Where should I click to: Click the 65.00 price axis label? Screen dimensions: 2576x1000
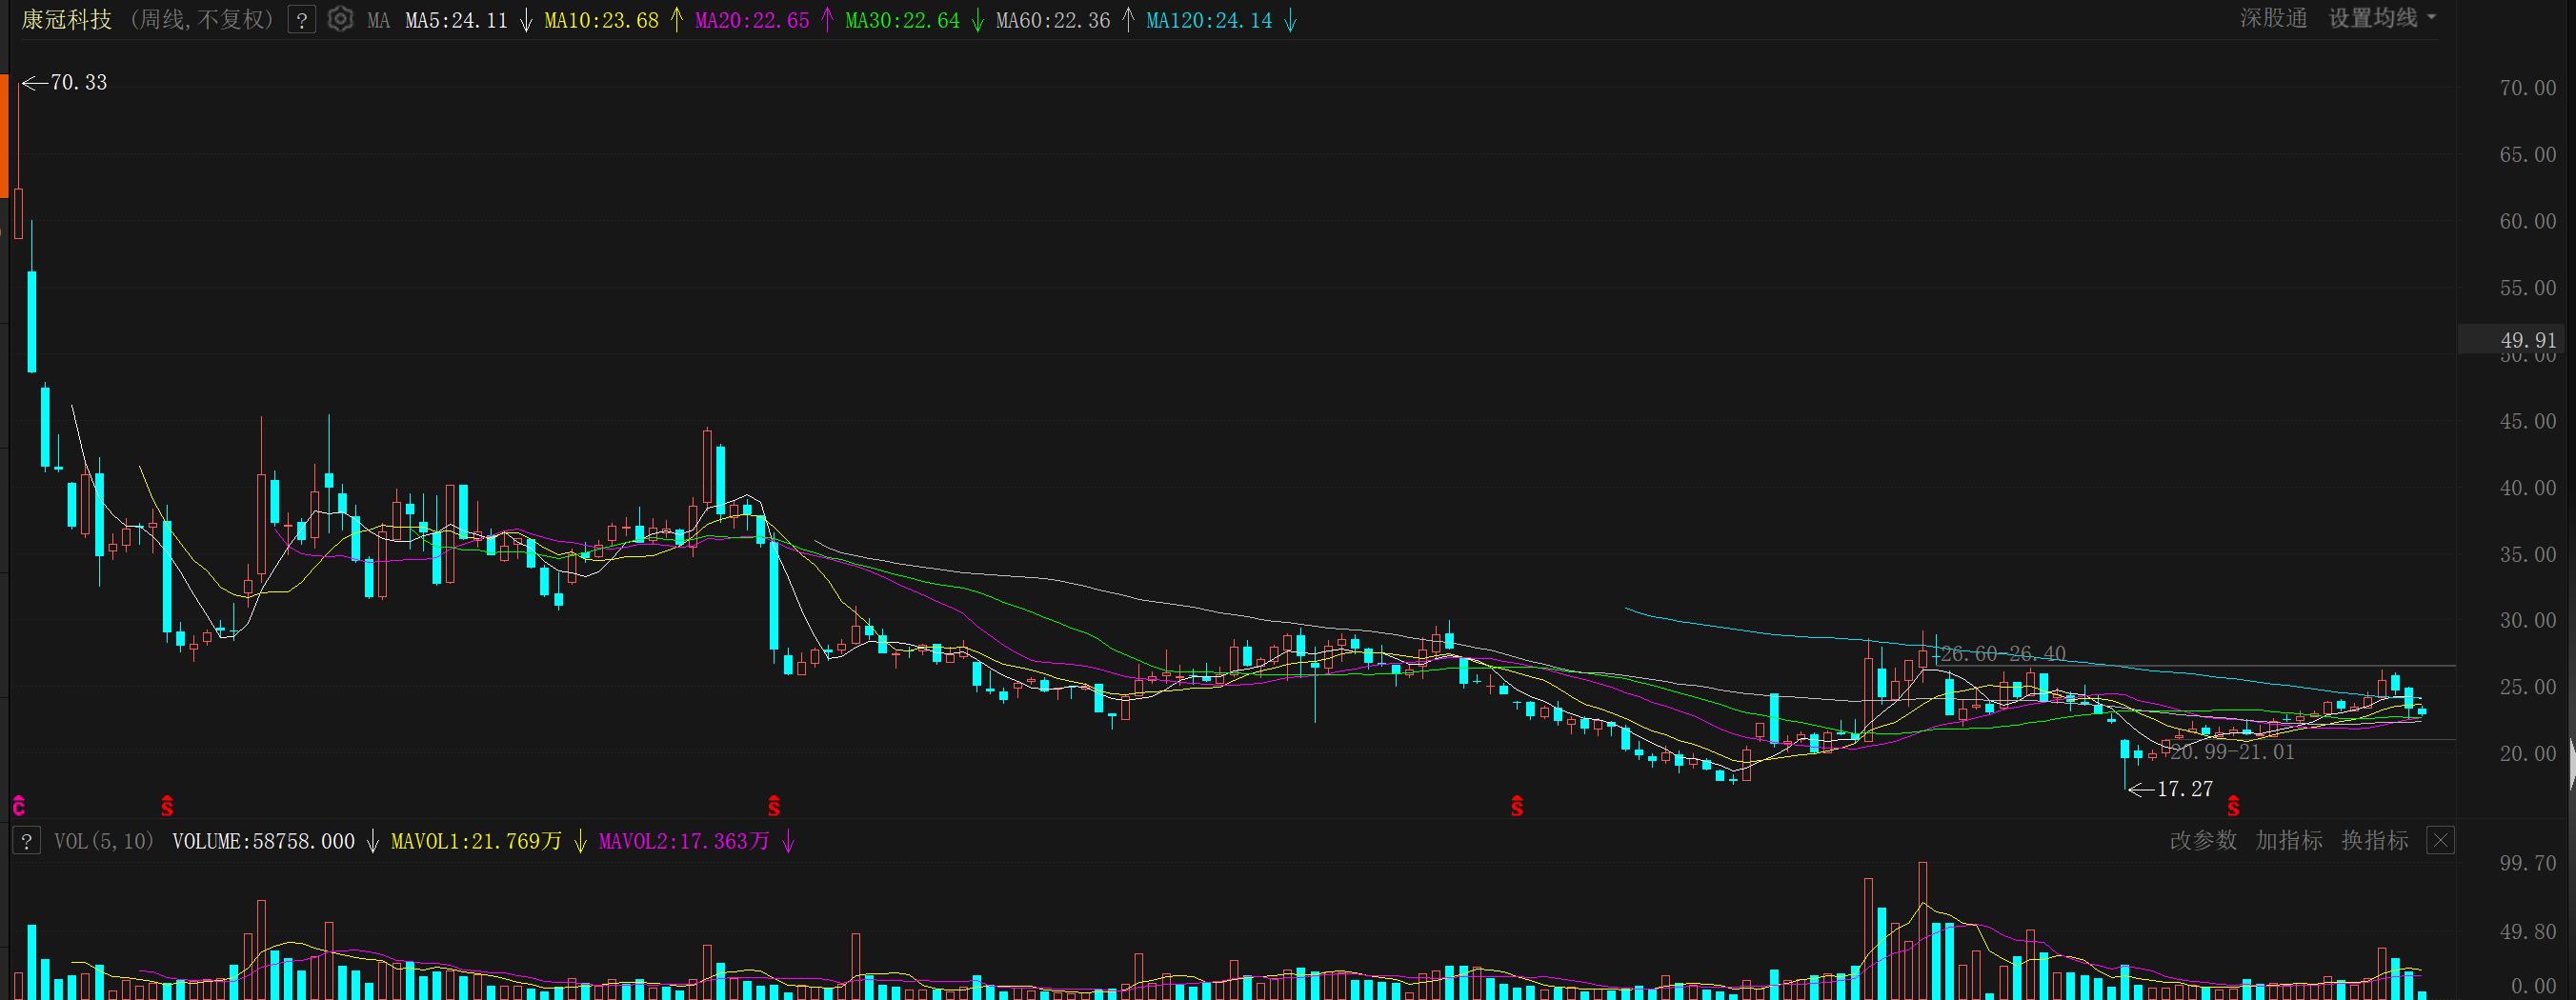point(2528,155)
